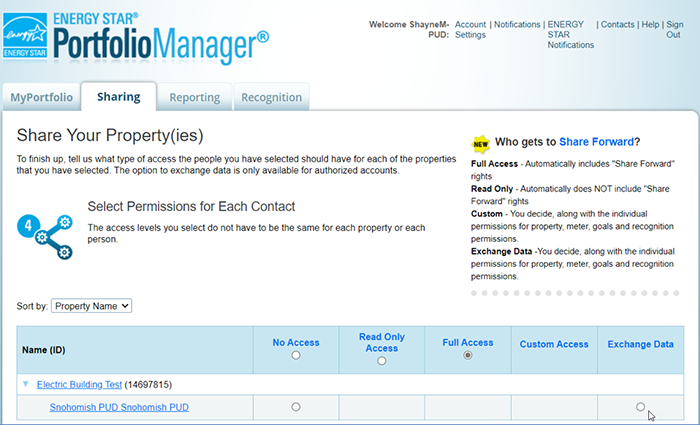The width and height of the screenshot is (700, 425).
Task: Open the Electric Building Test property link
Action: point(79,384)
